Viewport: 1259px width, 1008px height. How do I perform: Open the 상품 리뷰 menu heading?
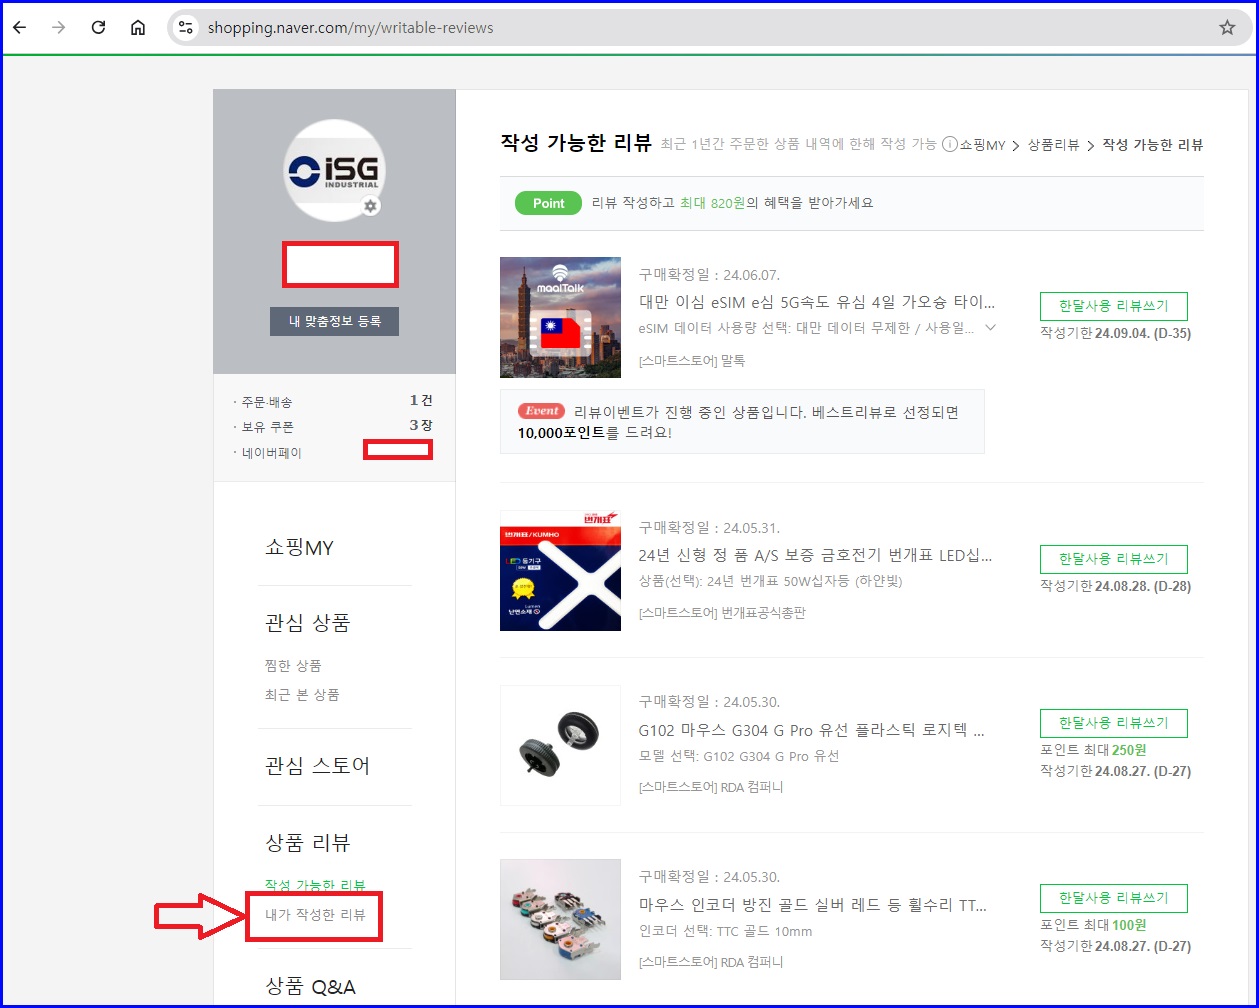[x=308, y=843]
